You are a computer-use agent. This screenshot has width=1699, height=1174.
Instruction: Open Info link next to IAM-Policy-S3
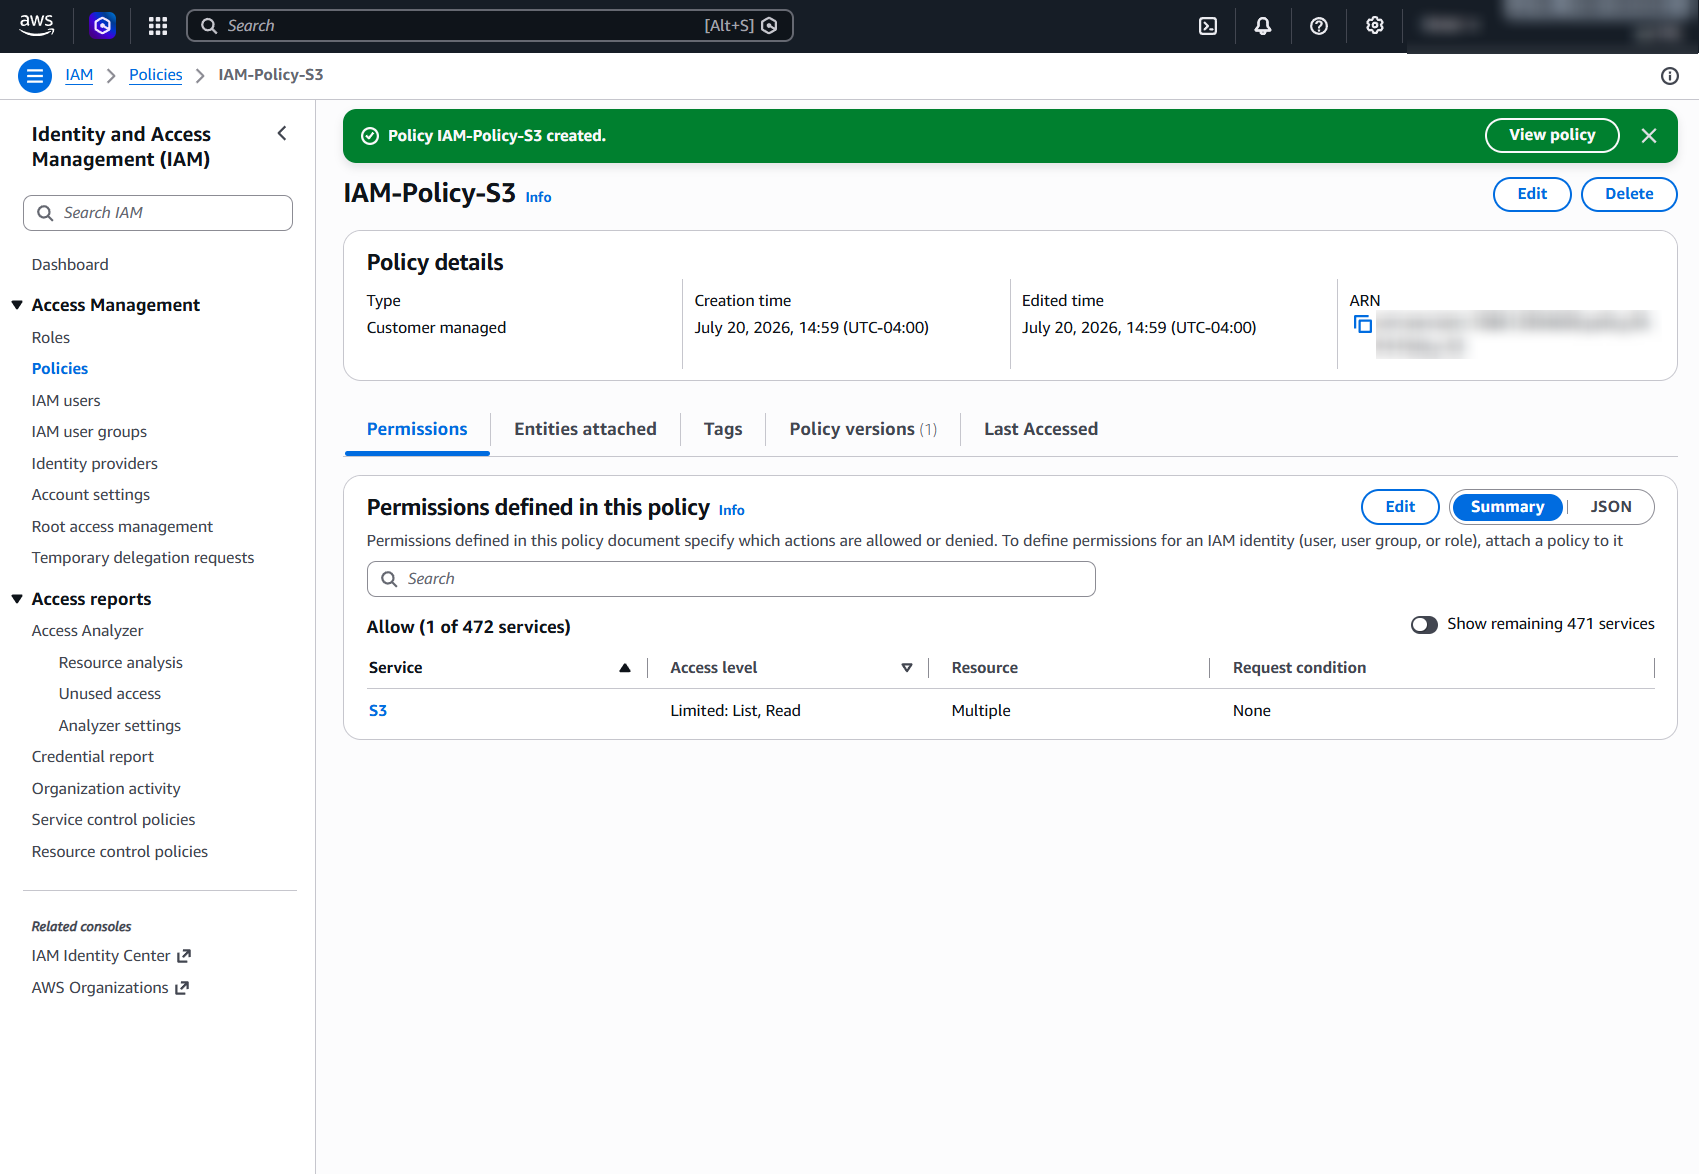coord(538,197)
